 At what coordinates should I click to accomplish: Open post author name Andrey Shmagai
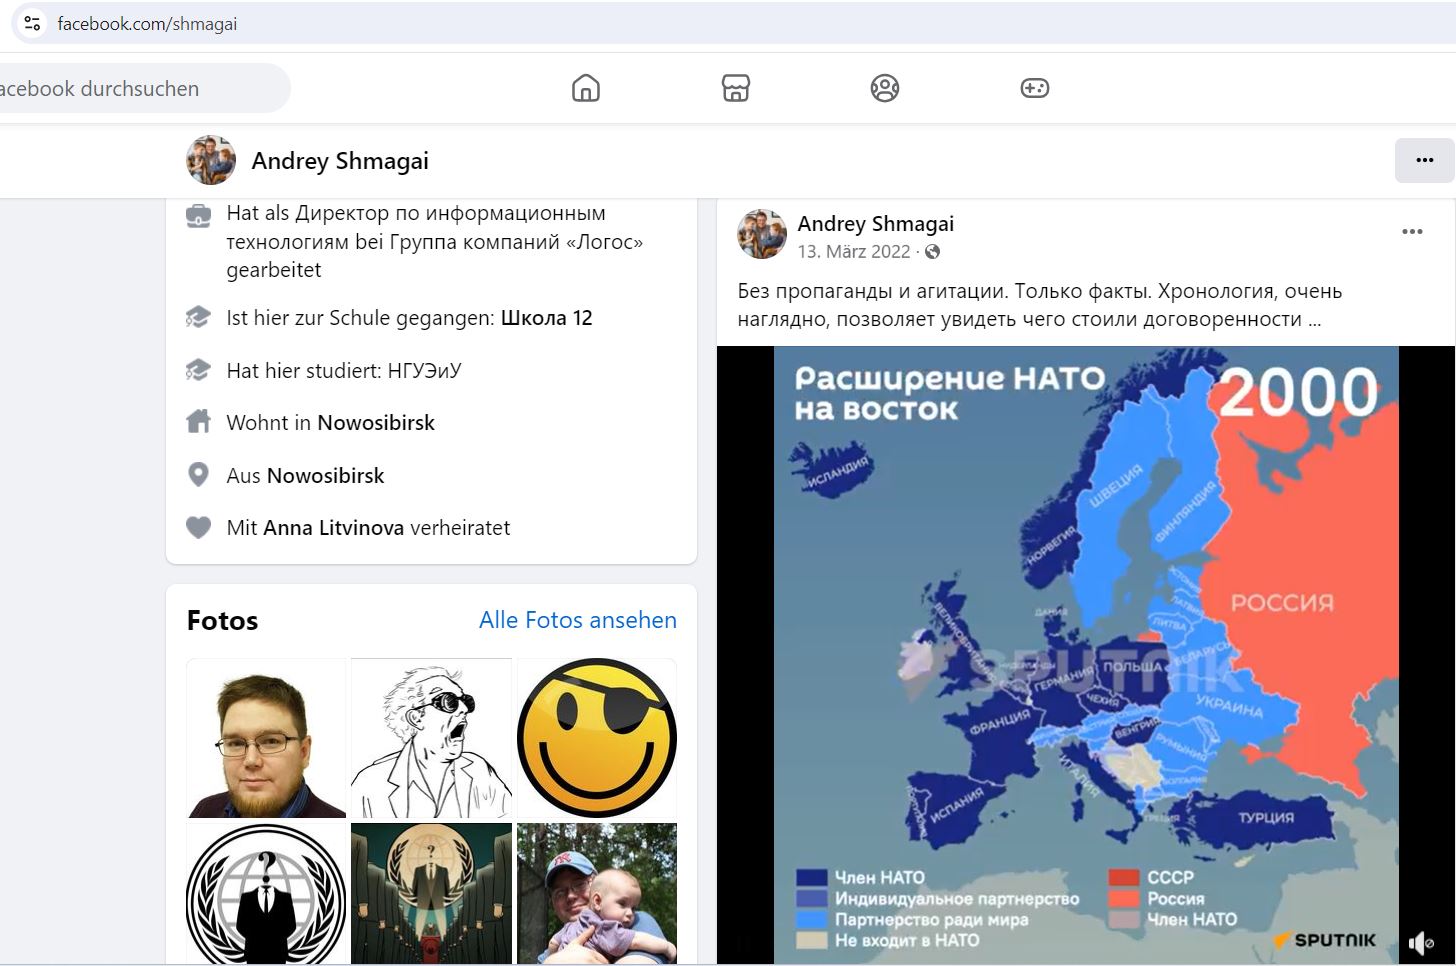tap(875, 224)
